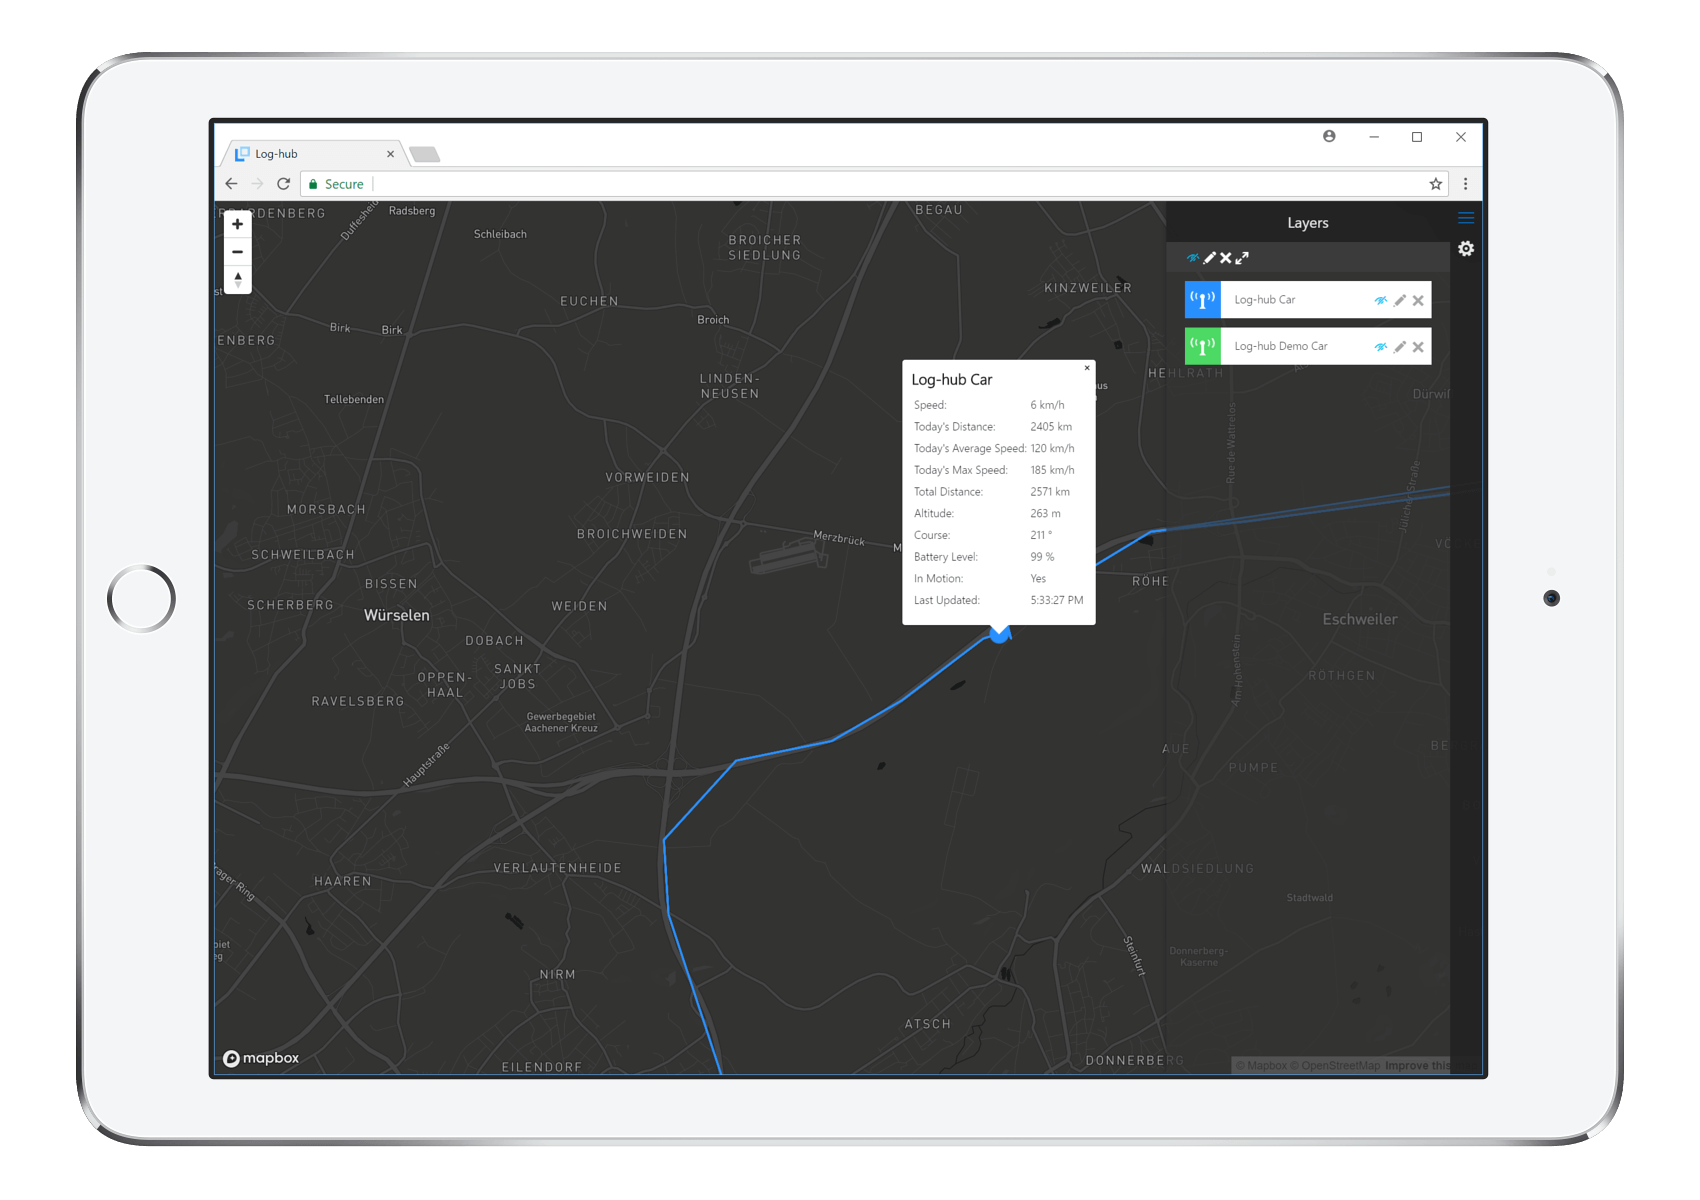Open the hamburger menu above the Layers panel
This screenshot has height=1200, width=1700.
coord(1466,217)
